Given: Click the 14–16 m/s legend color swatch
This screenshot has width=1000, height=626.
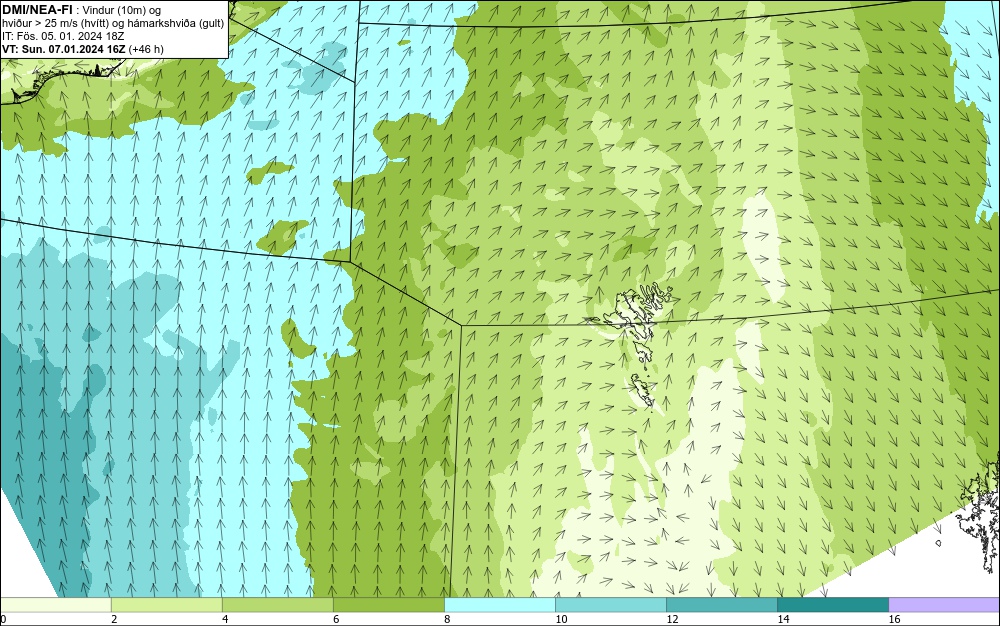Looking at the screenshot, I should (832, 605).
